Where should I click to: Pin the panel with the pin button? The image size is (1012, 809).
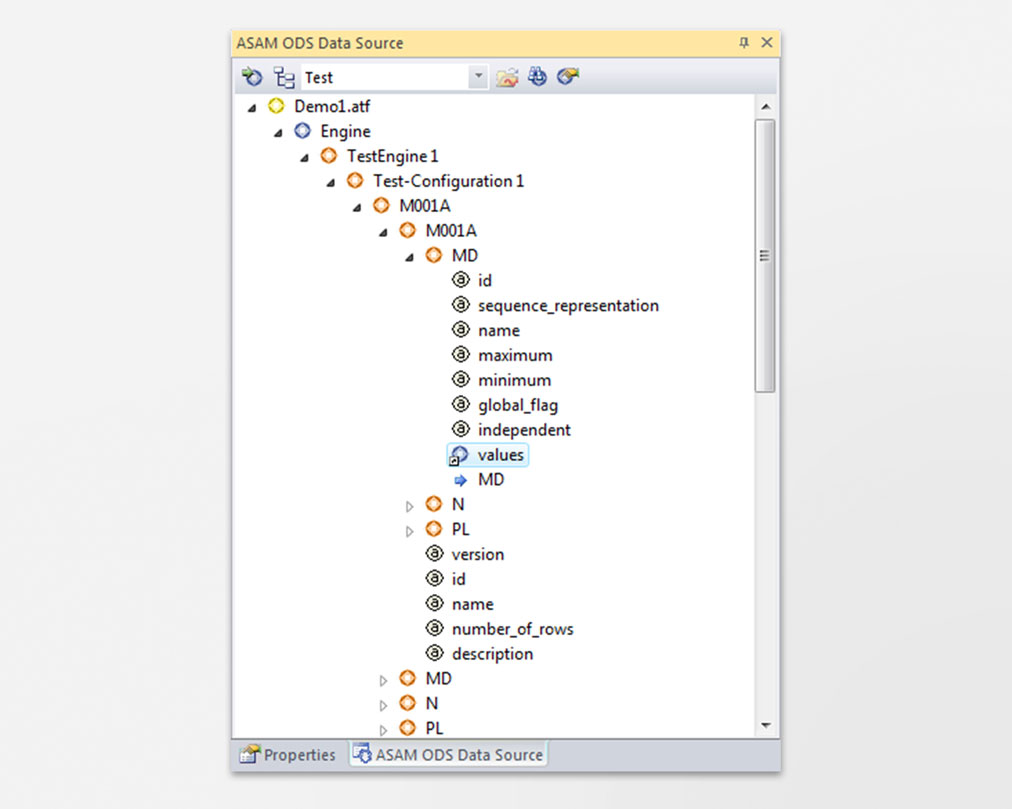[742, 43]
